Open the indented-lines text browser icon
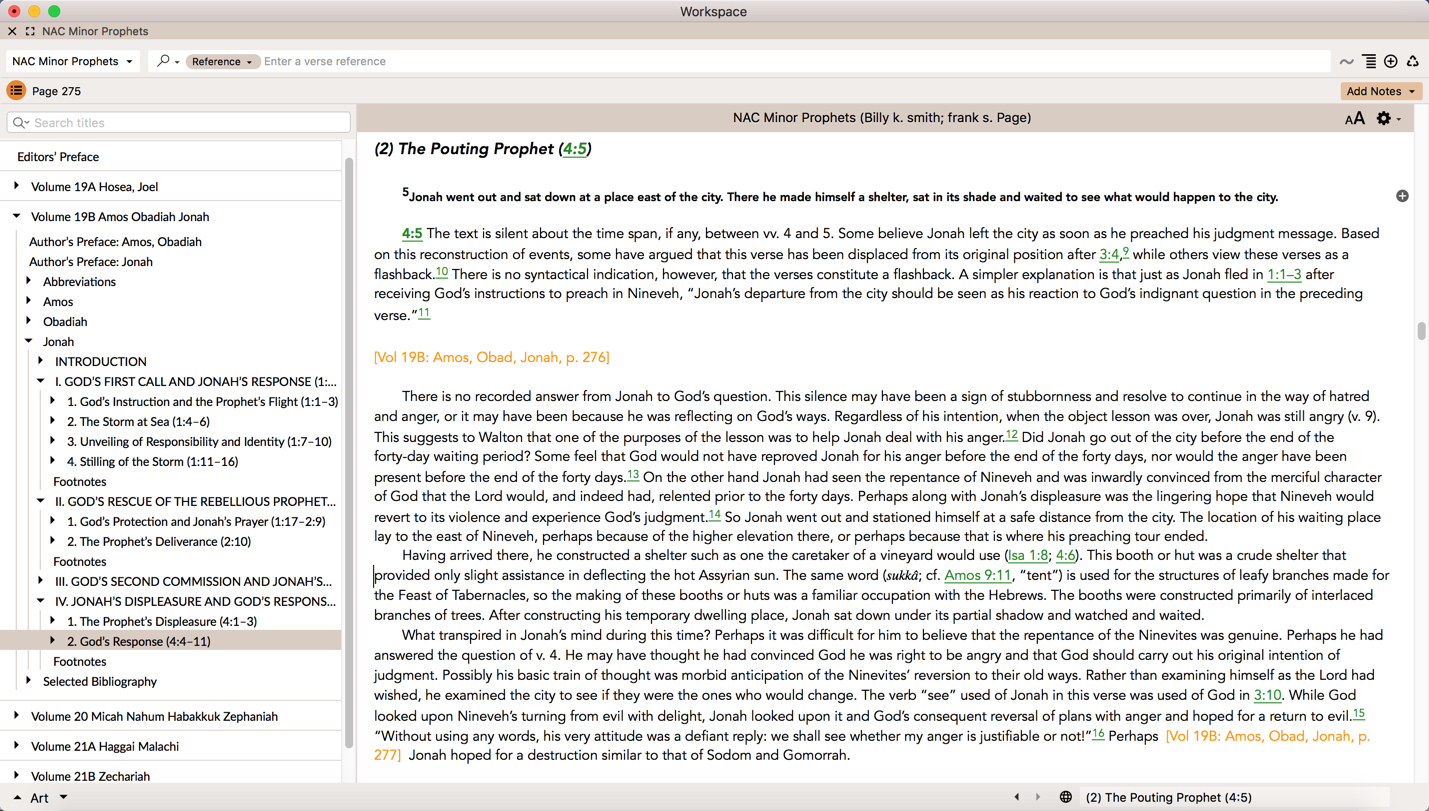Viewport: 1429px width, 811px height. 1369,62
